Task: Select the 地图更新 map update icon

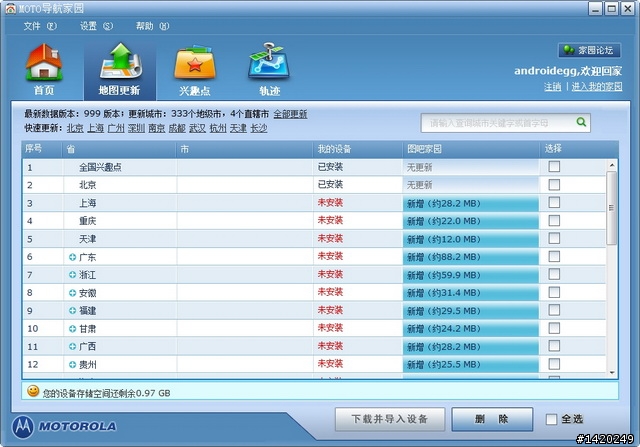Action: 120,69
